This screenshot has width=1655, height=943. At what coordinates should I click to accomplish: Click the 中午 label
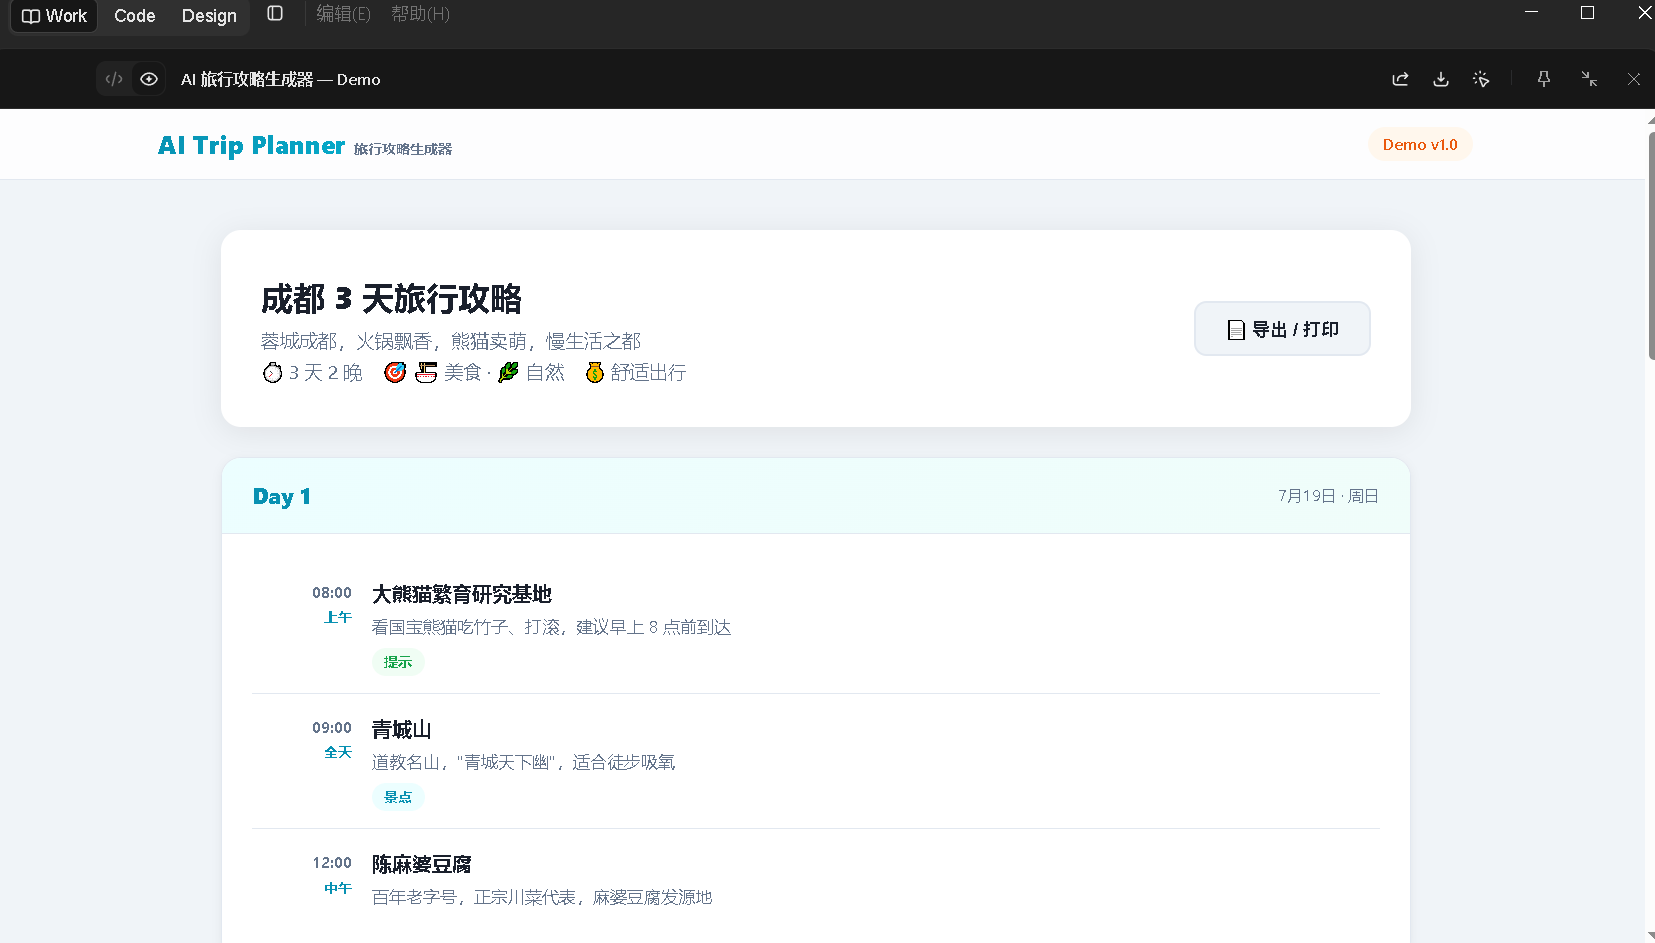coord(338,888)
